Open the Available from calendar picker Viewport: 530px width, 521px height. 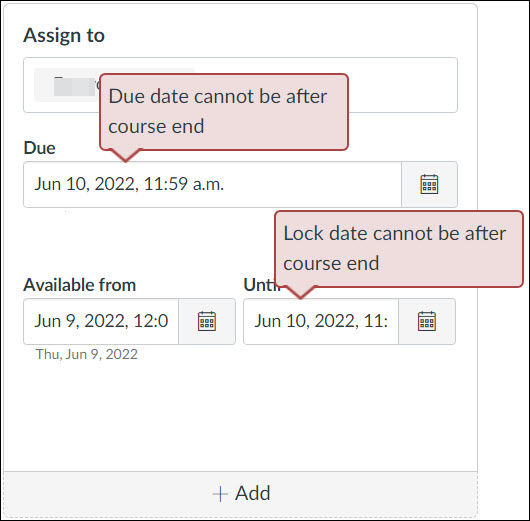click(x=207, y=321)
